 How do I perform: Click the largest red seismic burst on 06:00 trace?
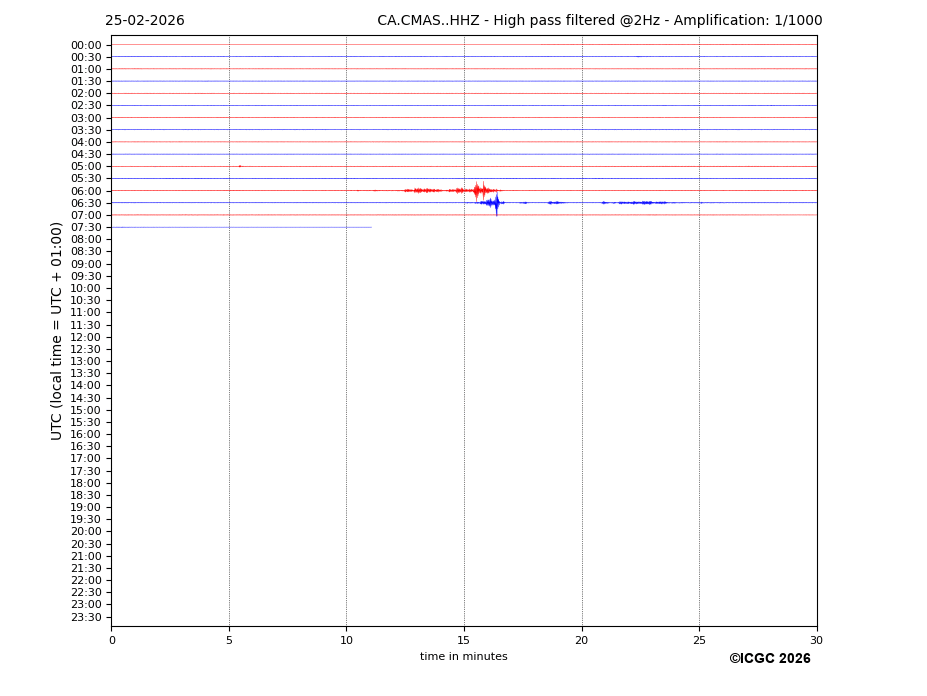point(477,190)
